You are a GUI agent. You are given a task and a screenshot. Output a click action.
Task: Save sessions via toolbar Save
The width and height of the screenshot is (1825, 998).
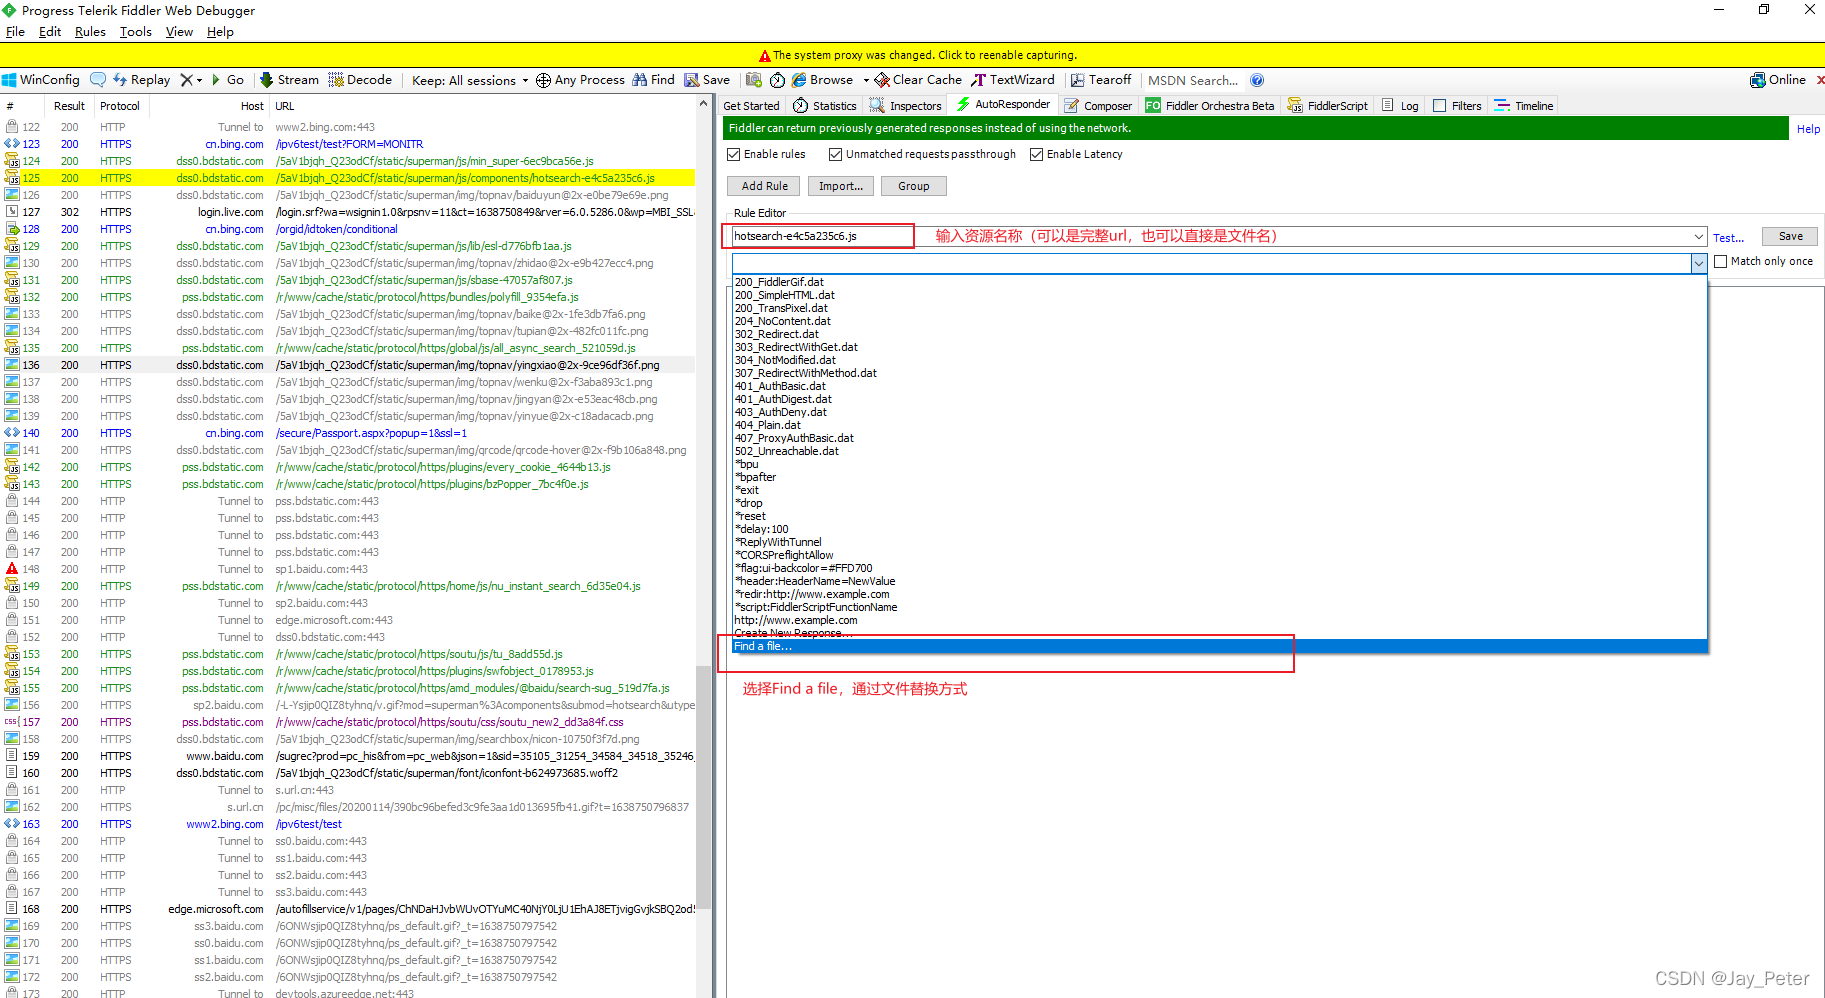pyautogui.click(x=707, y=80)
